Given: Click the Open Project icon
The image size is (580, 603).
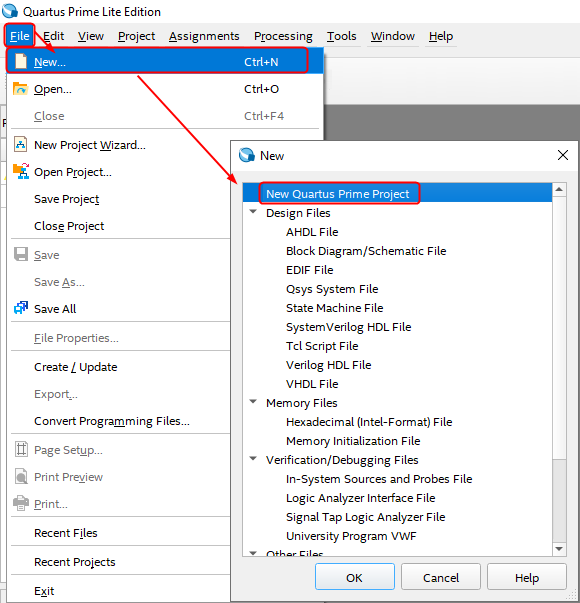Looking at the screenshot, I should tap(21, 172).
